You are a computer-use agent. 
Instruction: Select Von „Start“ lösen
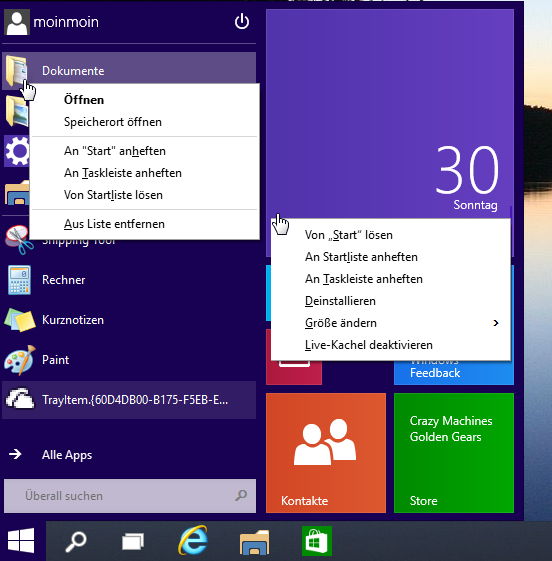391,235
